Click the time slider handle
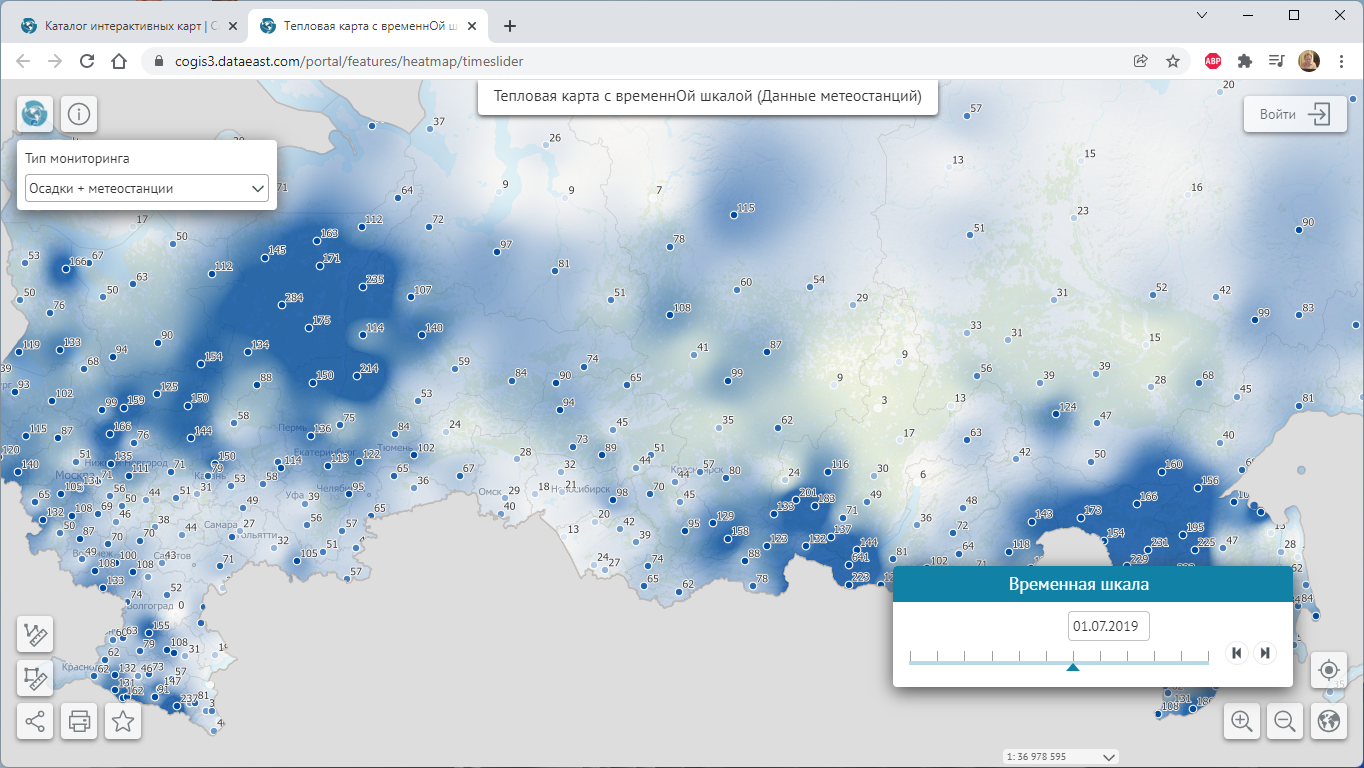 pyautogui.click(x=1072, y=665)
